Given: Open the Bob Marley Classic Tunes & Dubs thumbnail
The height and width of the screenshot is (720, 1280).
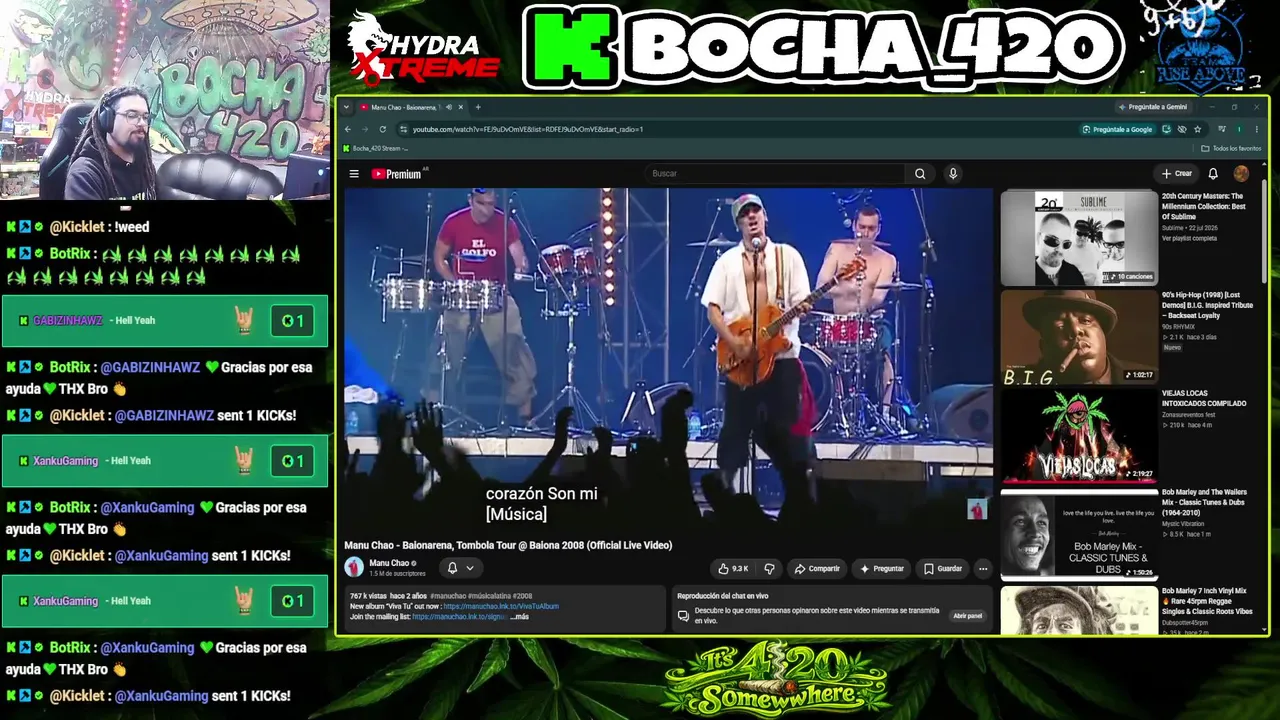Looking at the screenshot, I should tap(1079, 534).
